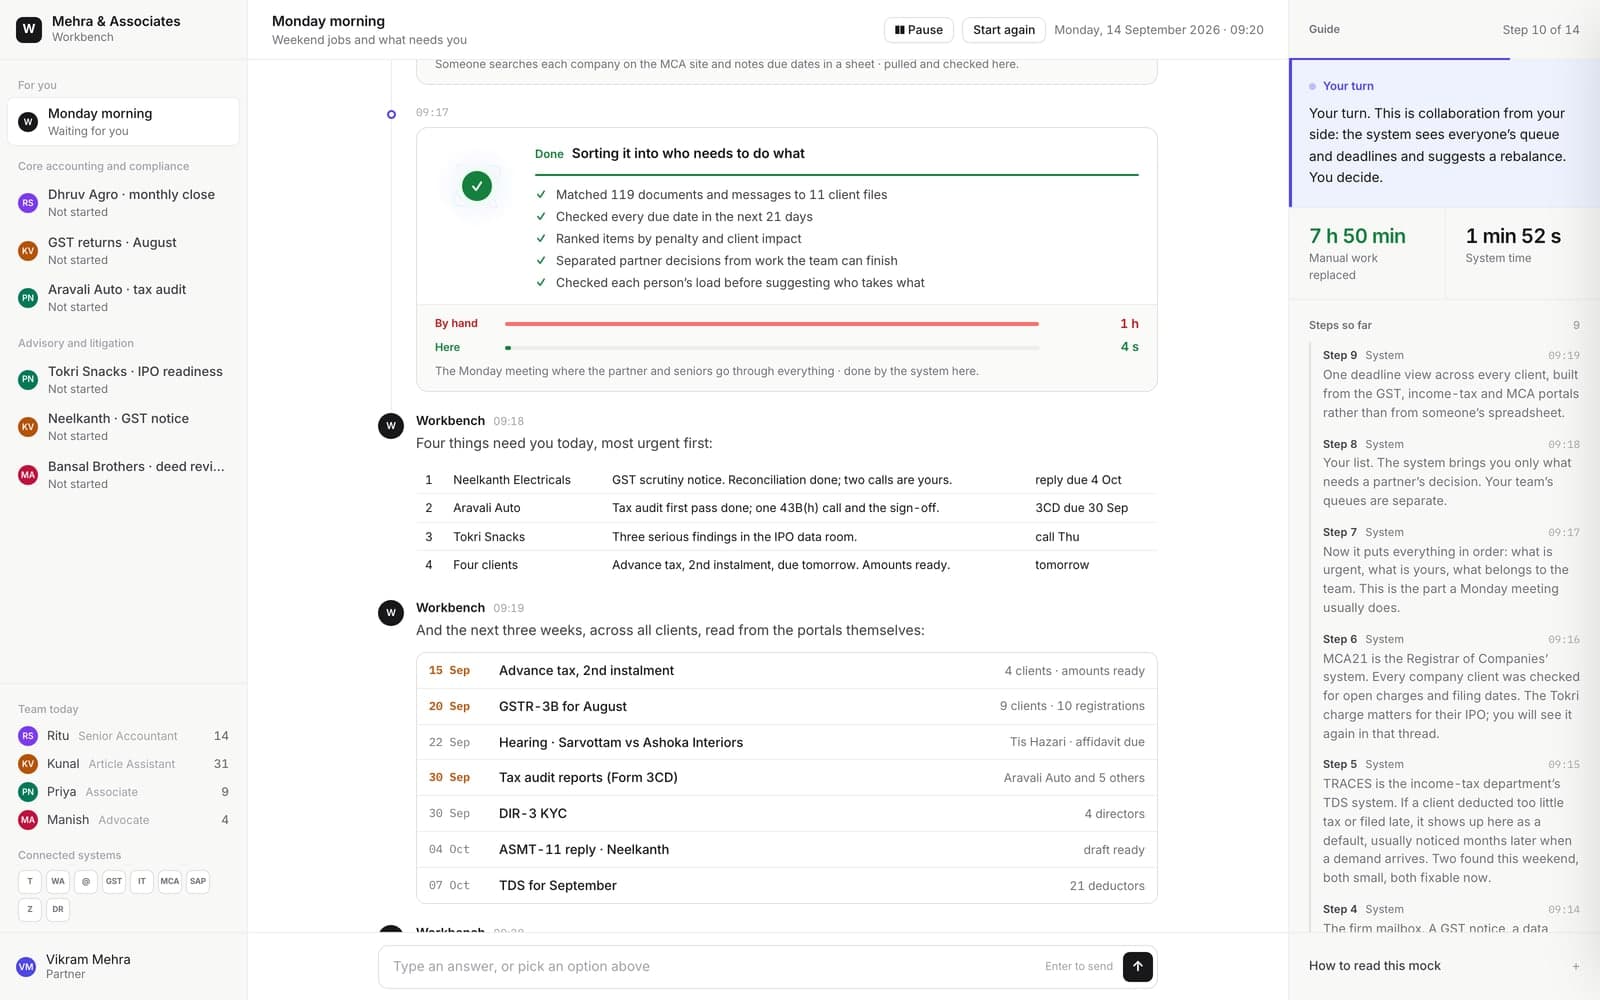Select team member Manish, Advocate
Screen dimensions: 1600x1000
pyautogui.click(x=123, y=820)
